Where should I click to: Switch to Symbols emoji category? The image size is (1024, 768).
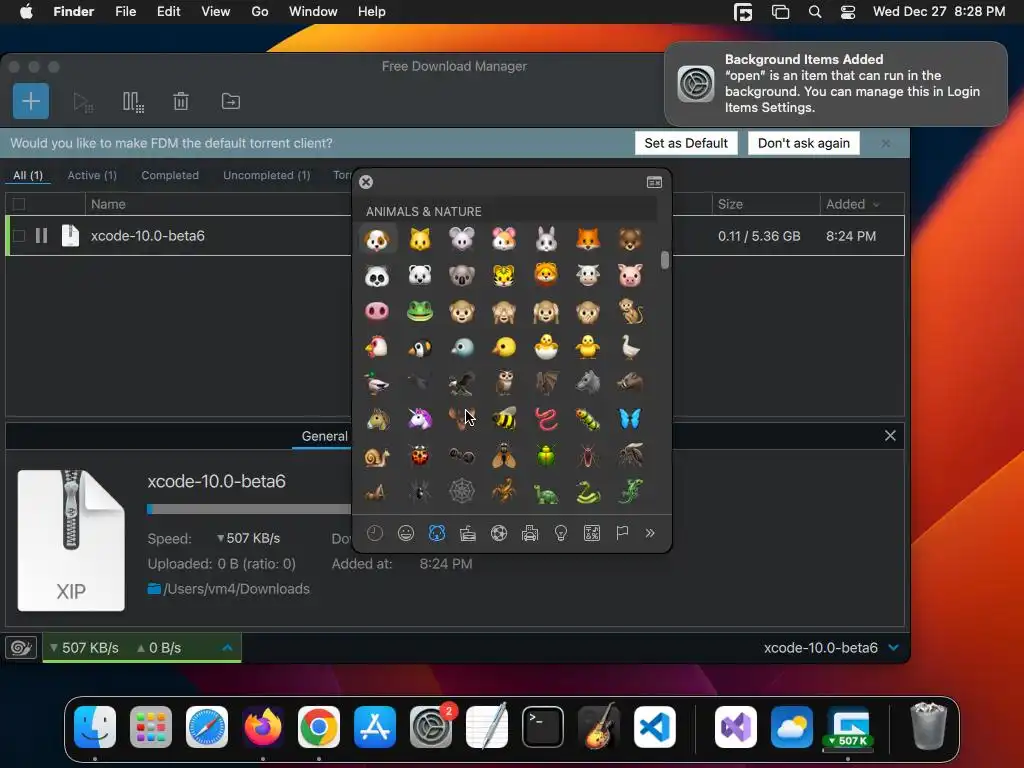coord(592,534)
